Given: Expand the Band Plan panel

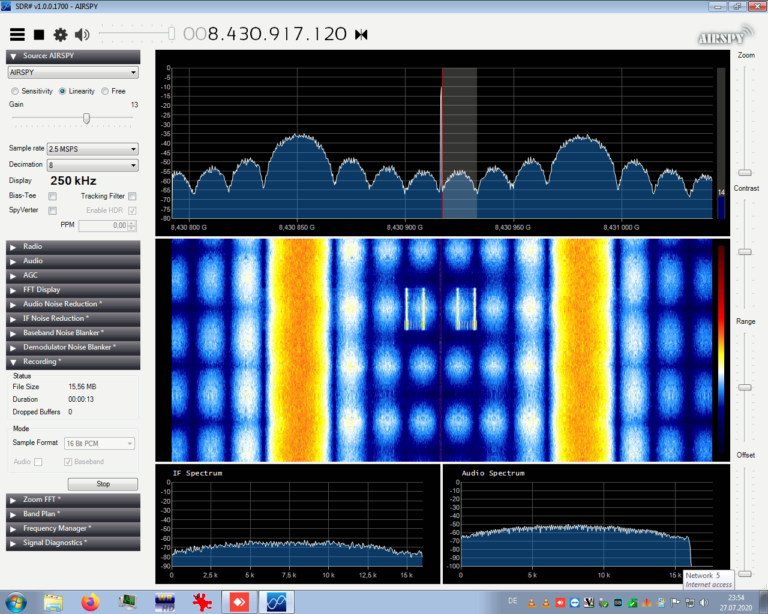Looking at the screenshot, I should tap(73, 514).
